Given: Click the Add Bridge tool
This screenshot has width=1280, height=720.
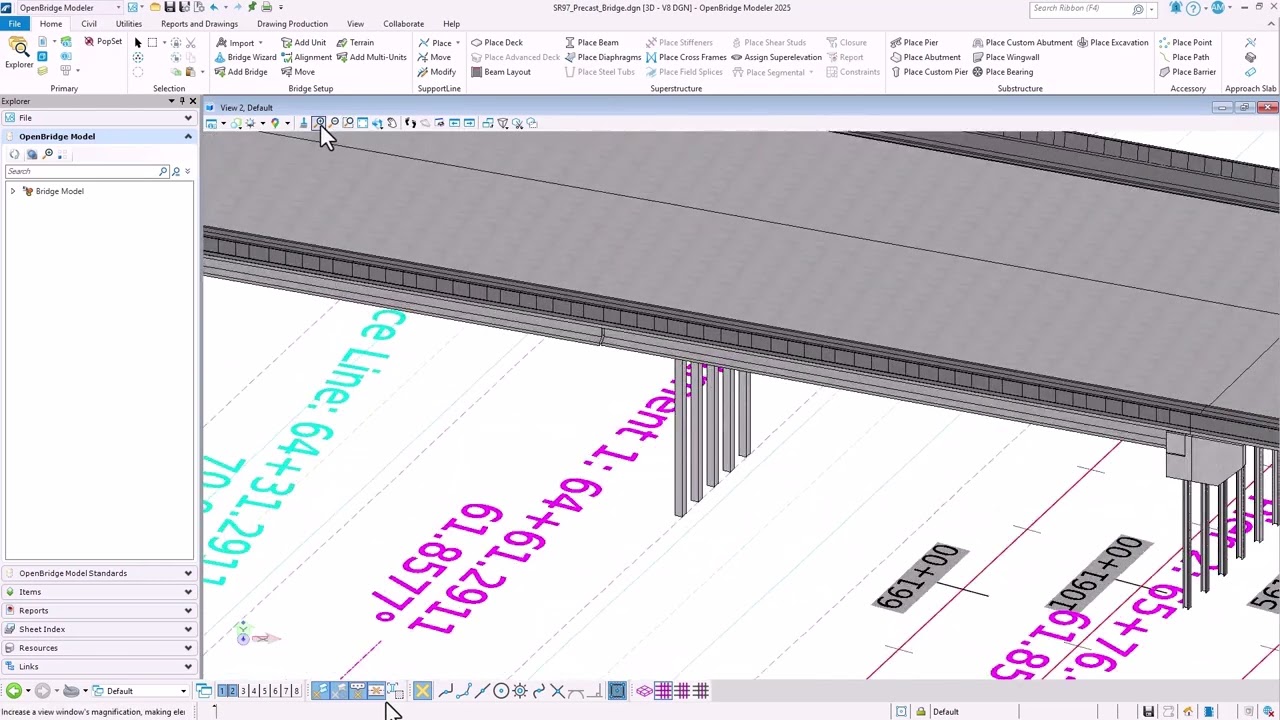Looking at the screenshot, I should [241, 72].
